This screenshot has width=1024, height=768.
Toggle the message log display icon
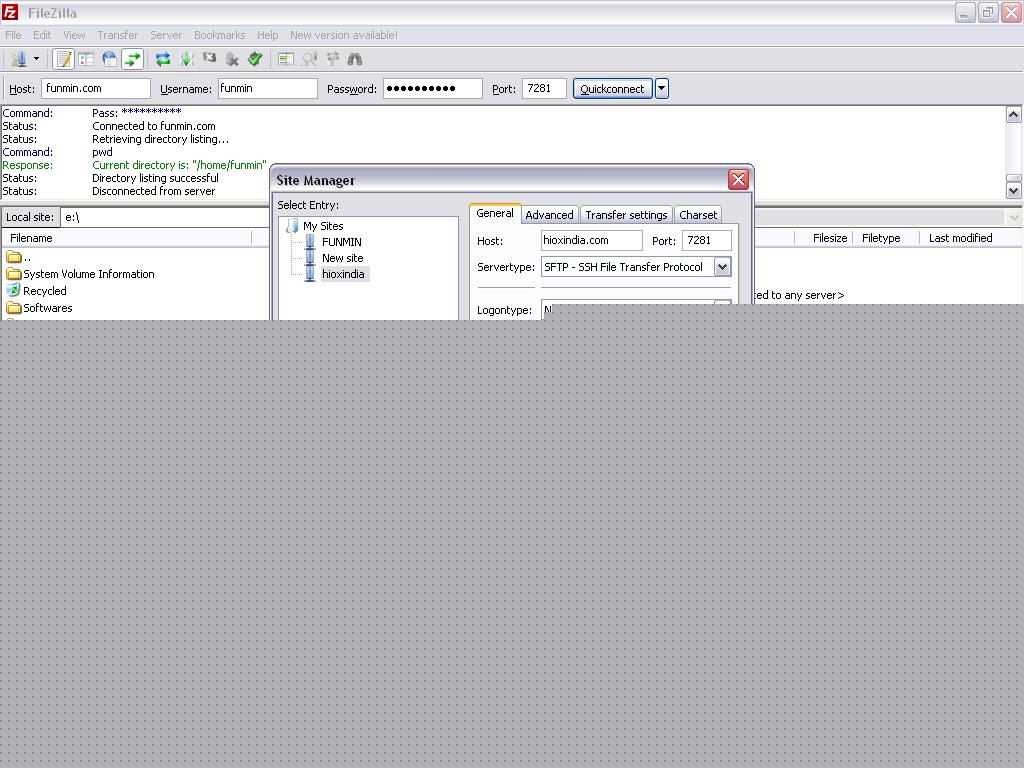(63, 59)
